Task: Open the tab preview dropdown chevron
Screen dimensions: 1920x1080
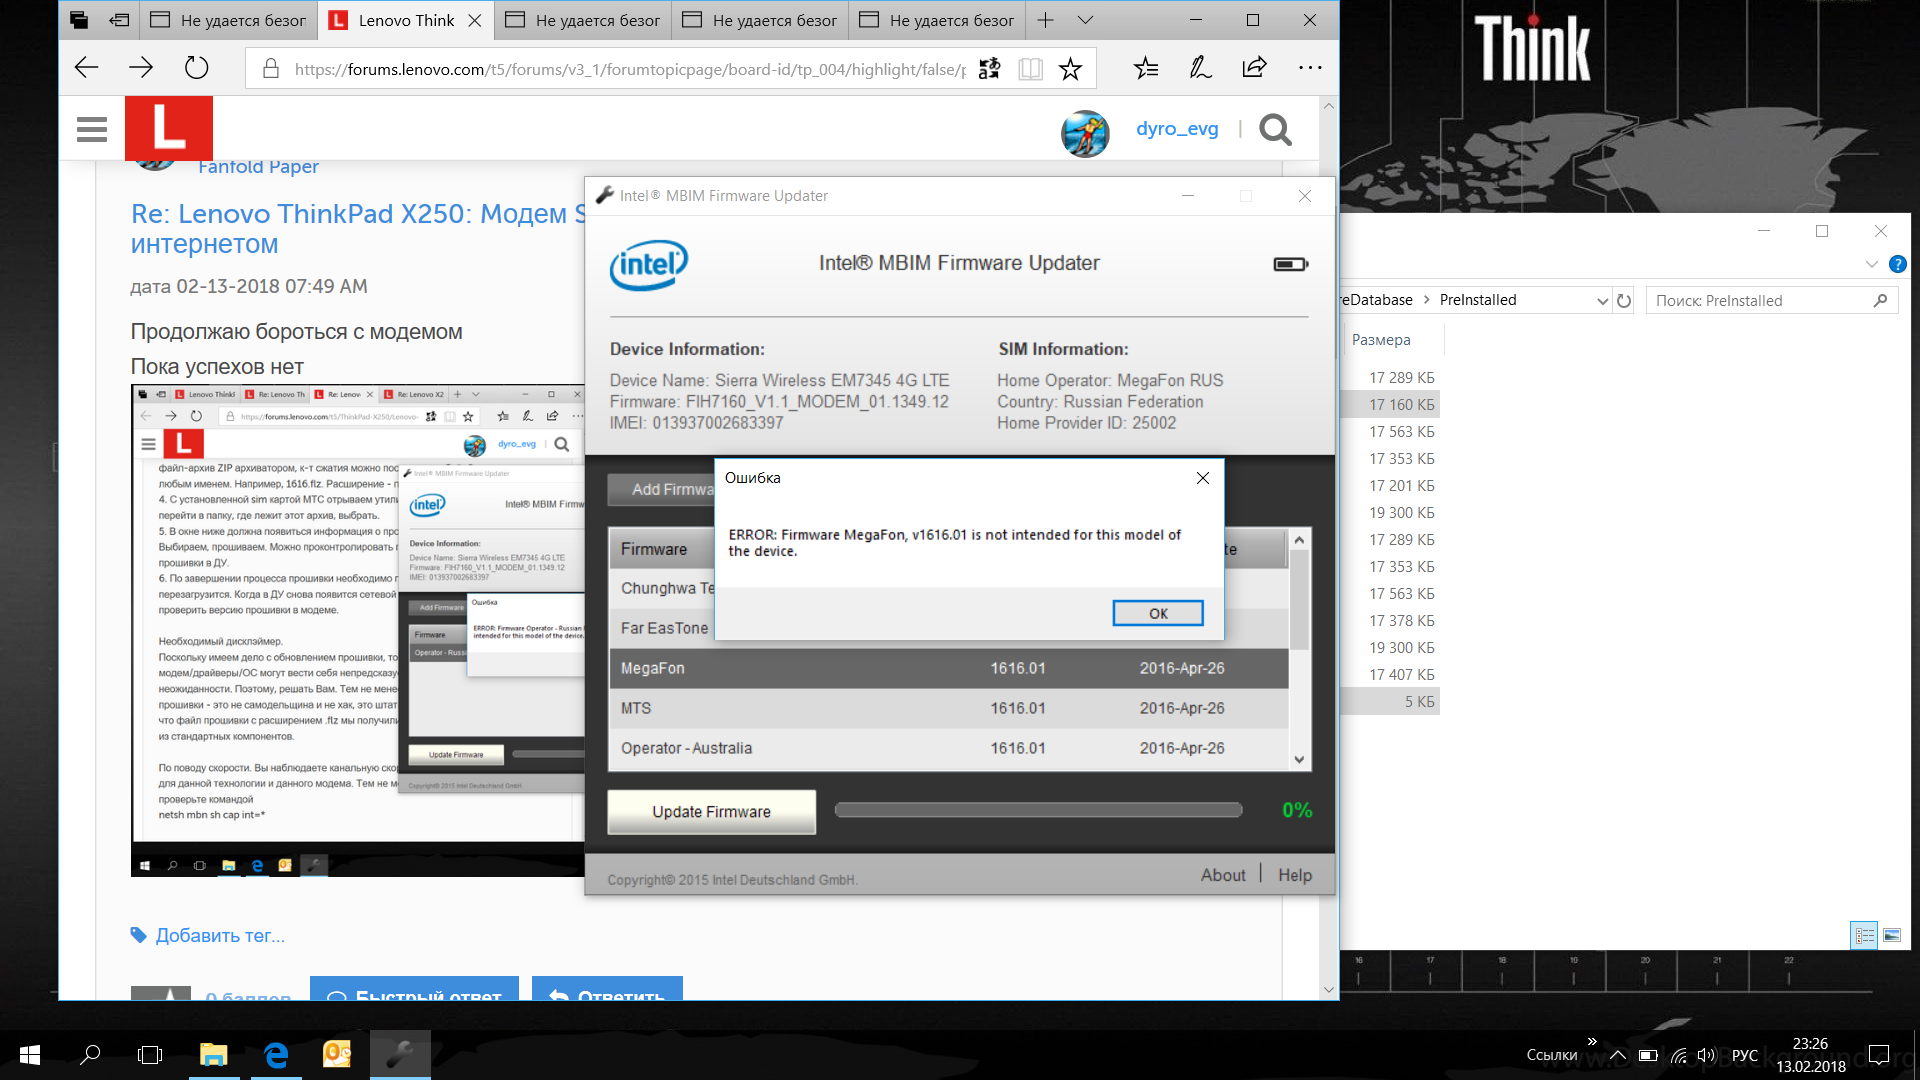Action: [x=1085, y=20]
